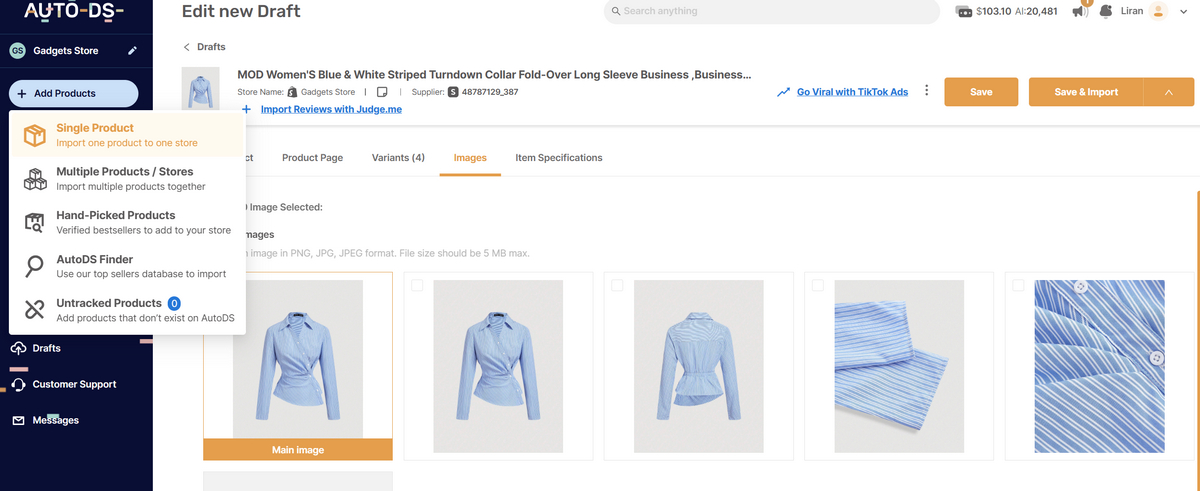Click the supplier S logo icon
This screenshot has width=1200, height=491.
pos(453,92)
